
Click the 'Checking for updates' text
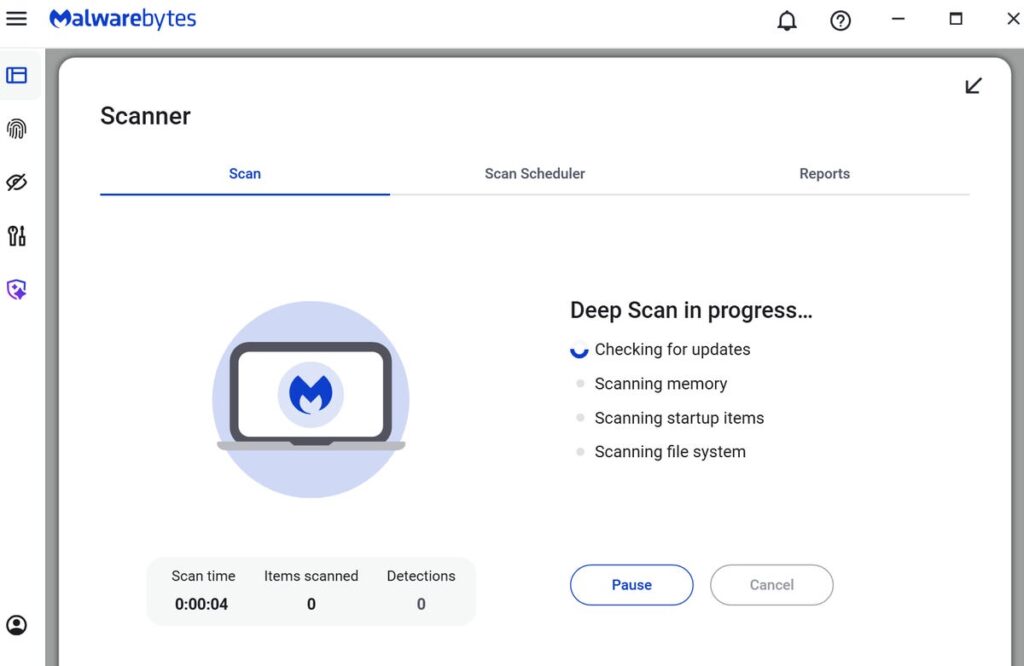pos(673,349)
